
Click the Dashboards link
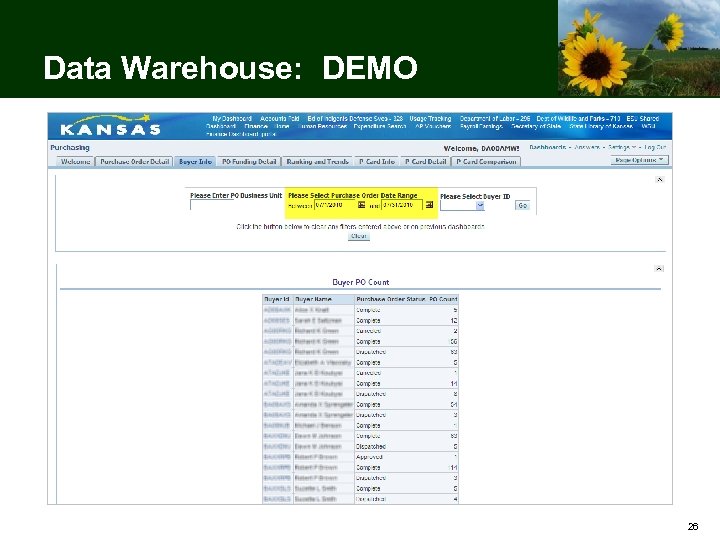click(547, 147)
